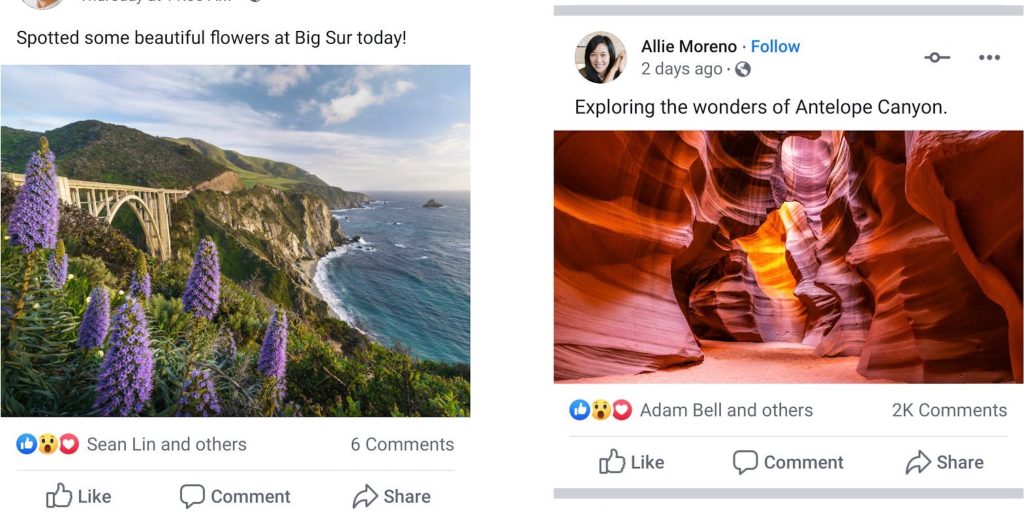Click Allie Moreno's profile picture
This screenshot has width=1024, height=512.
click(600, 57)
